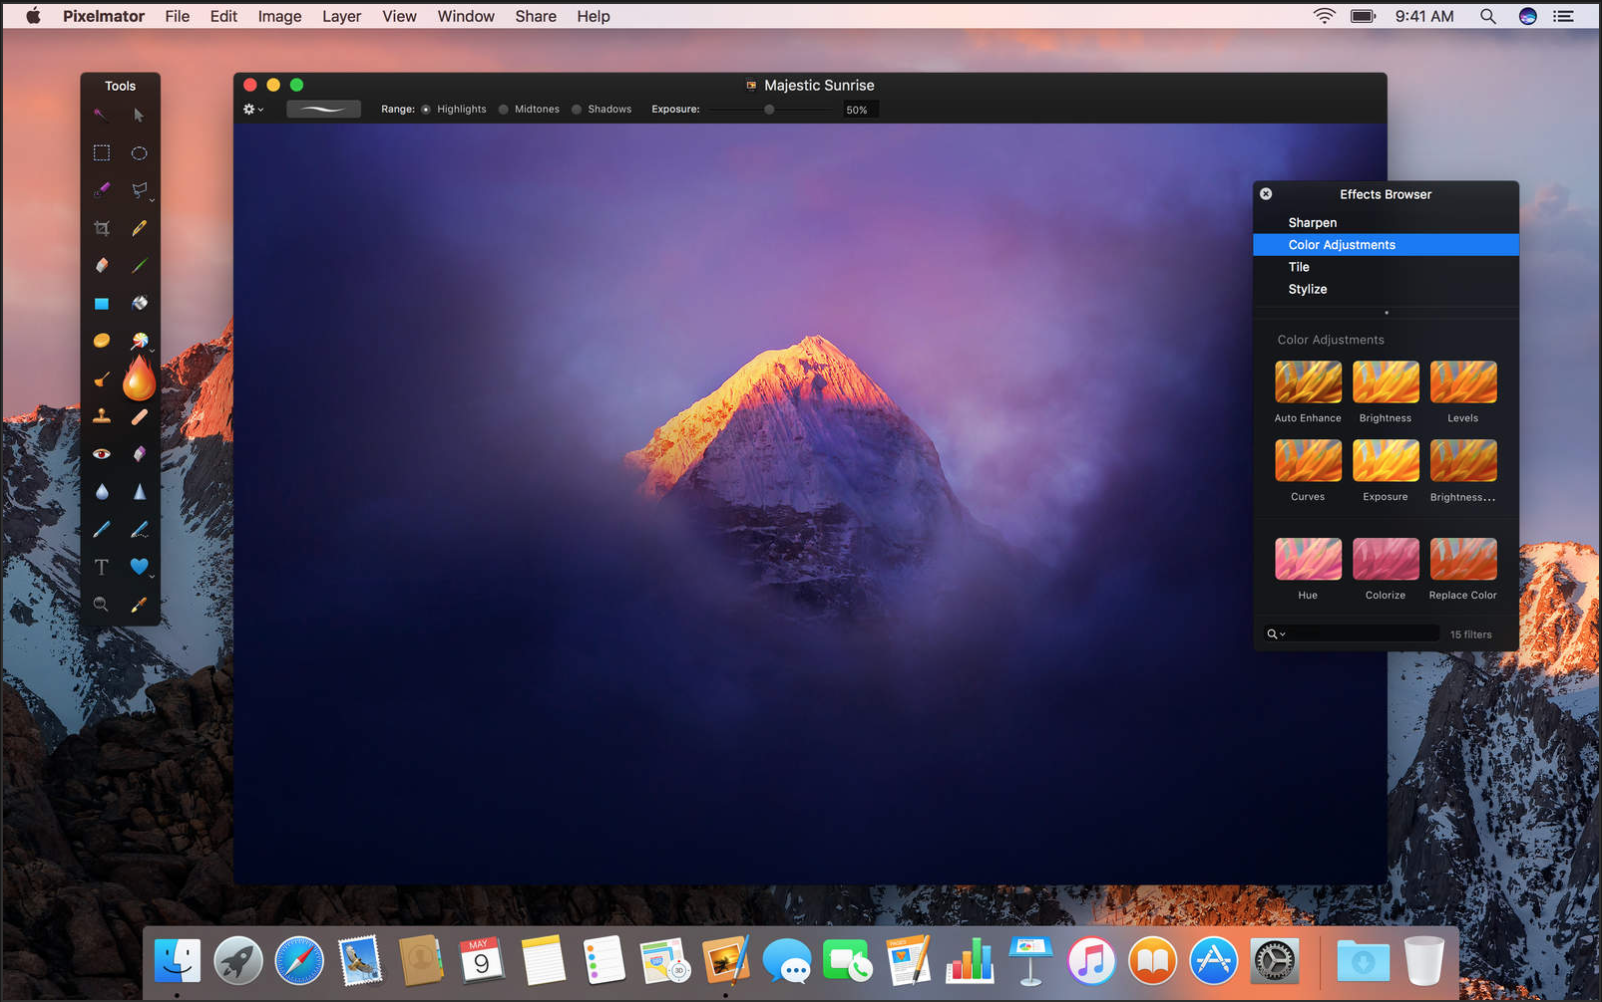Set Range to Shadows
1602x1002 pixels.
tap(577, 110)
